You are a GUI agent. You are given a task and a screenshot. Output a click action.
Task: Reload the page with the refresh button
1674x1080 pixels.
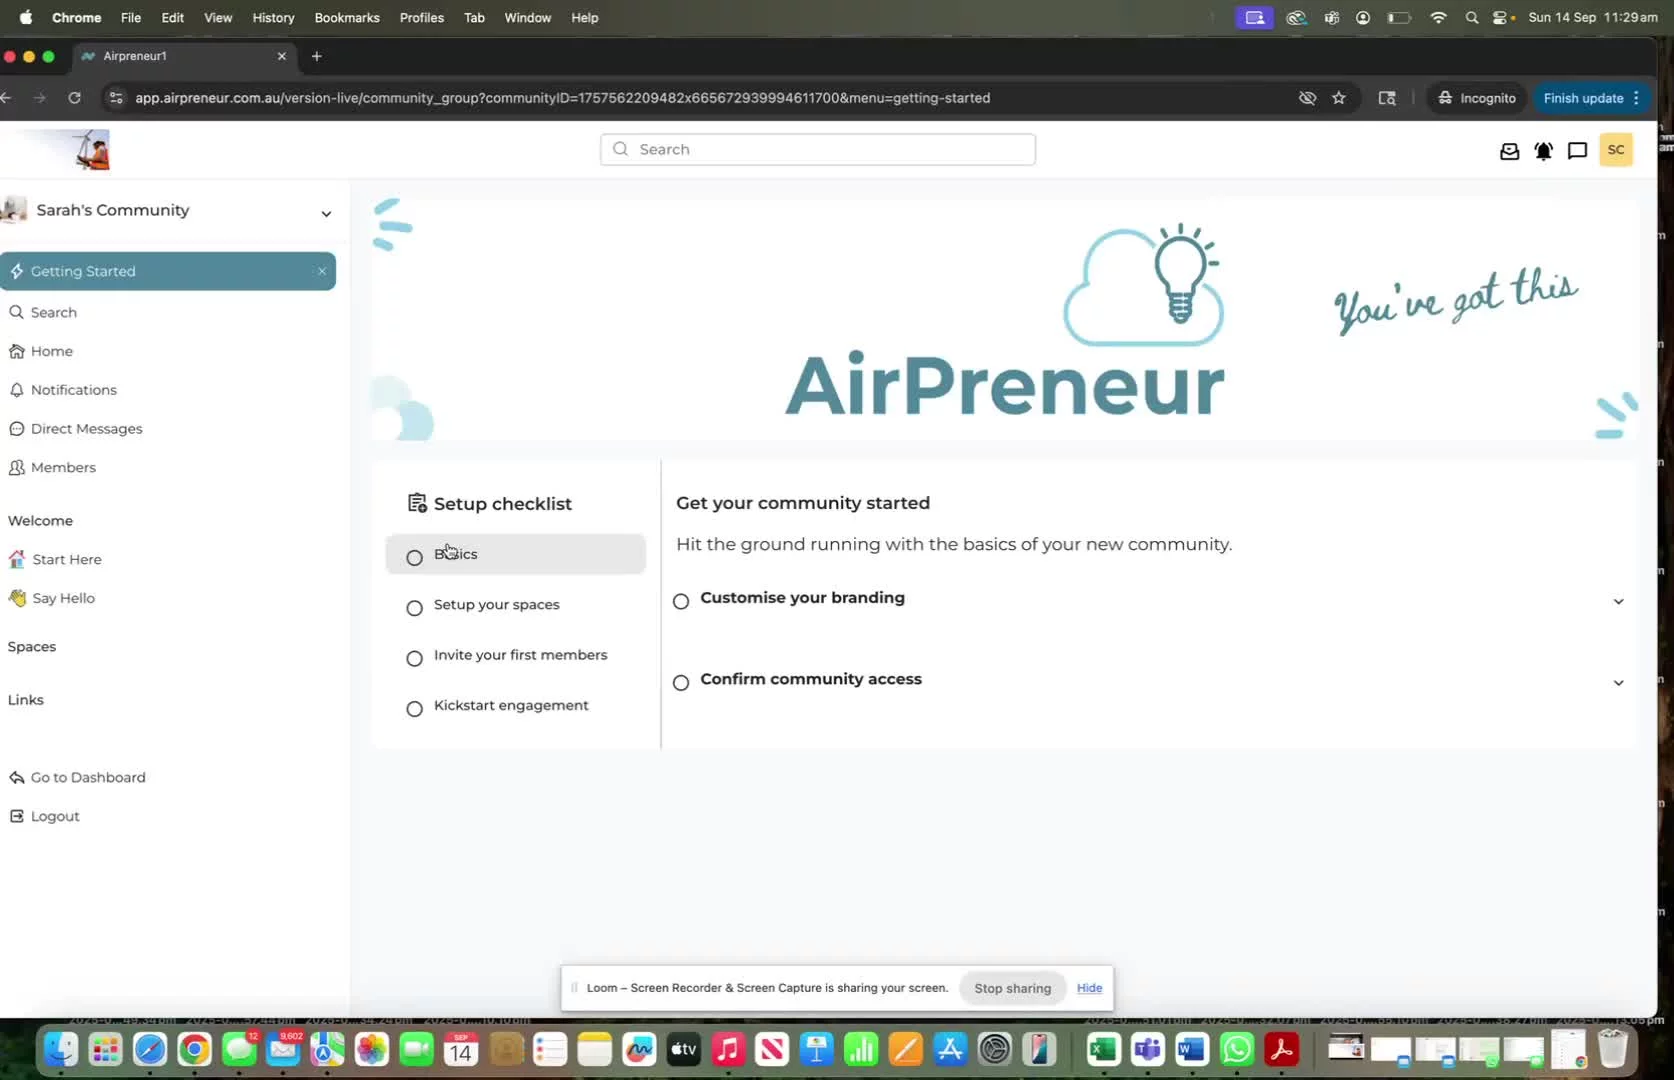[74, 98]
